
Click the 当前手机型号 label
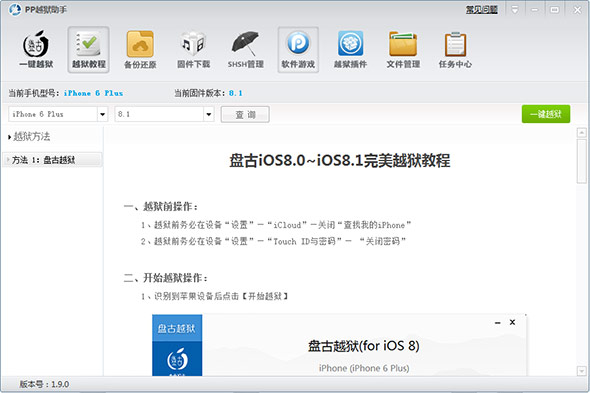click(34, 93)
